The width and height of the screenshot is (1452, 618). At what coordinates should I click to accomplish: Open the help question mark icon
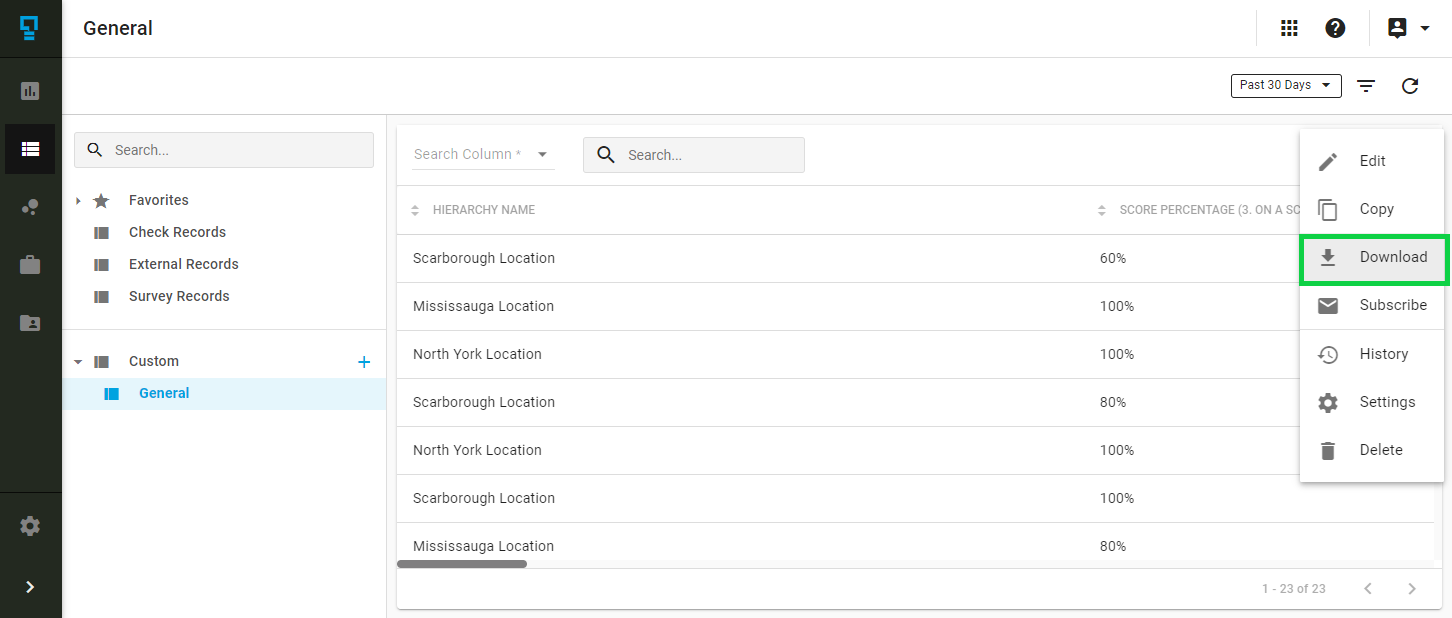1335,28
